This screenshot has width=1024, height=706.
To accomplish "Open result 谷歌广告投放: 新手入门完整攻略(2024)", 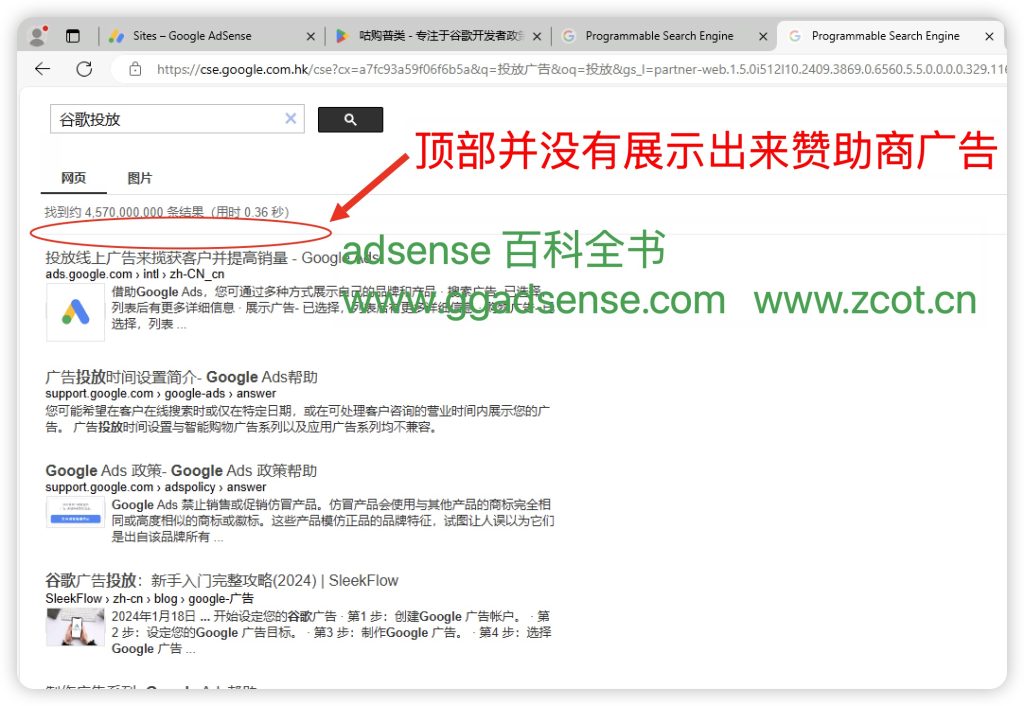I will click(221, 581).
